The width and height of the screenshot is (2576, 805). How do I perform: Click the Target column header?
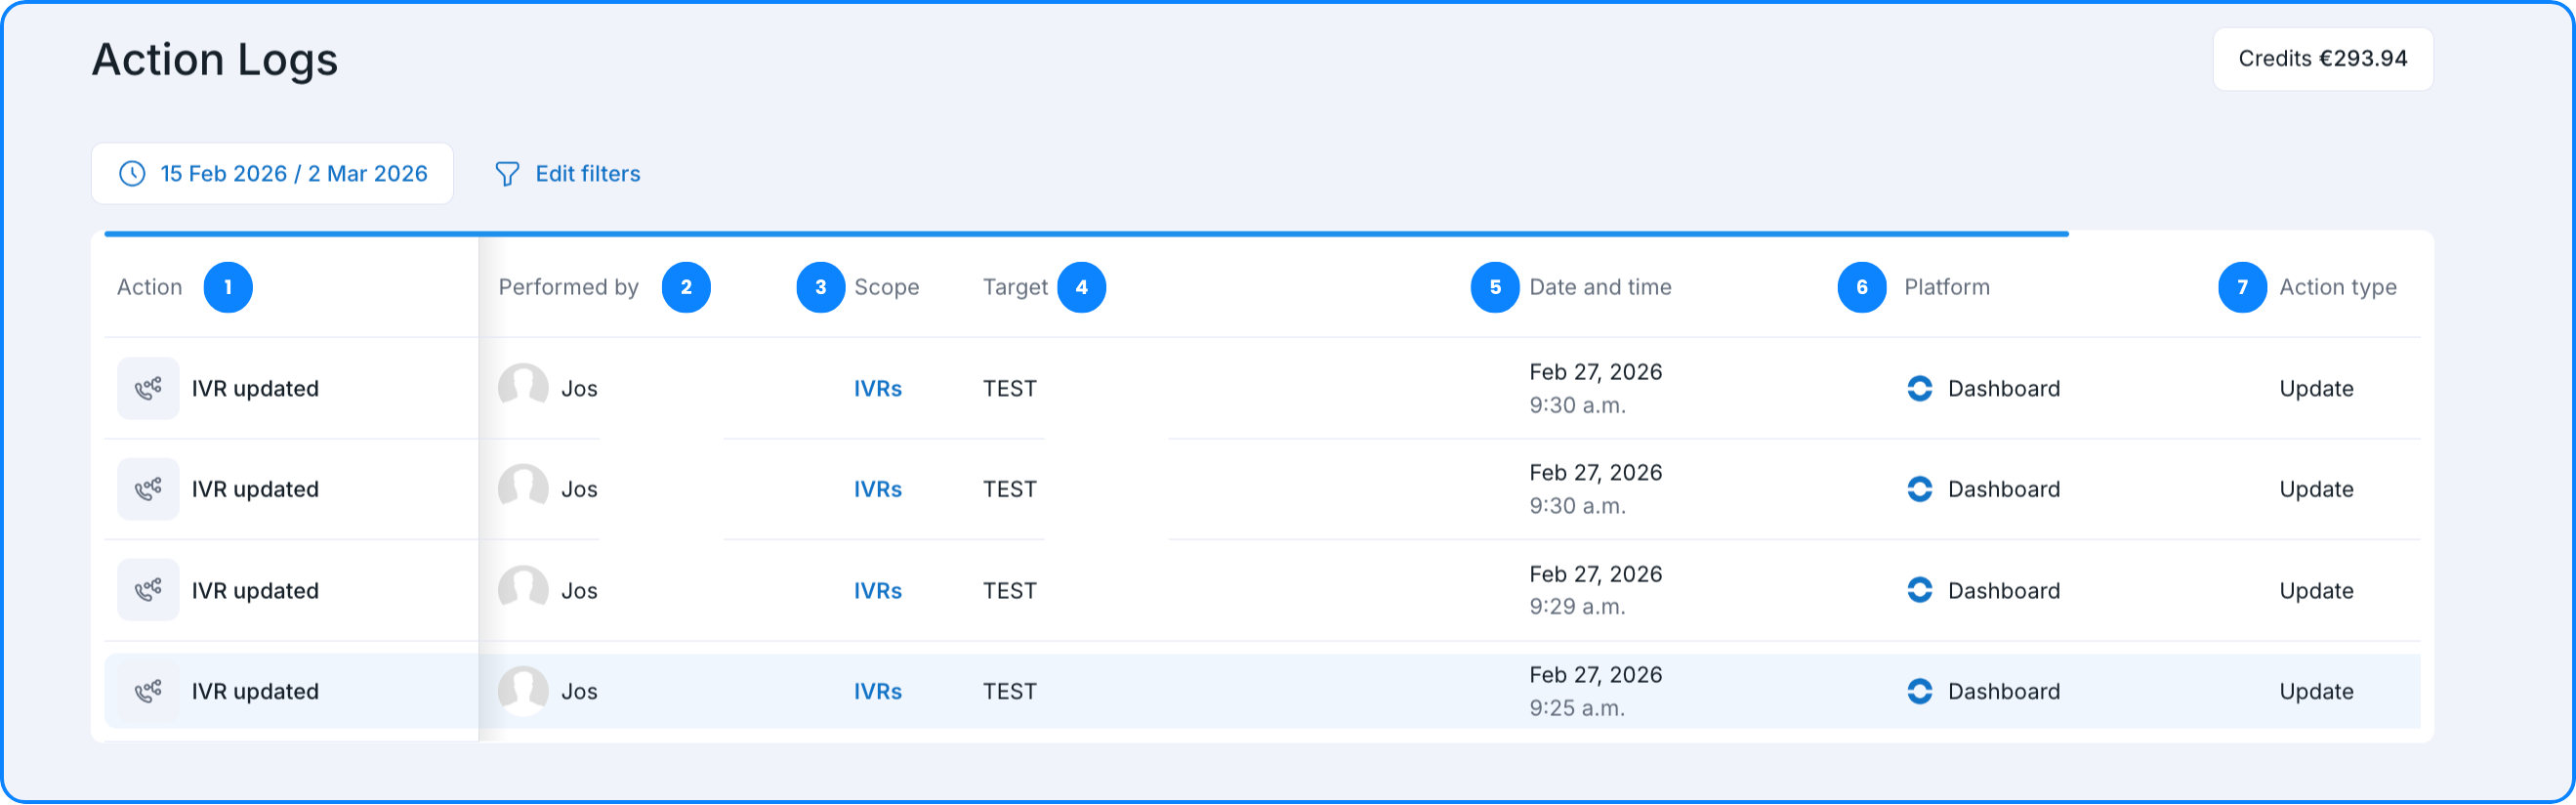click(x=1014, y=288)
